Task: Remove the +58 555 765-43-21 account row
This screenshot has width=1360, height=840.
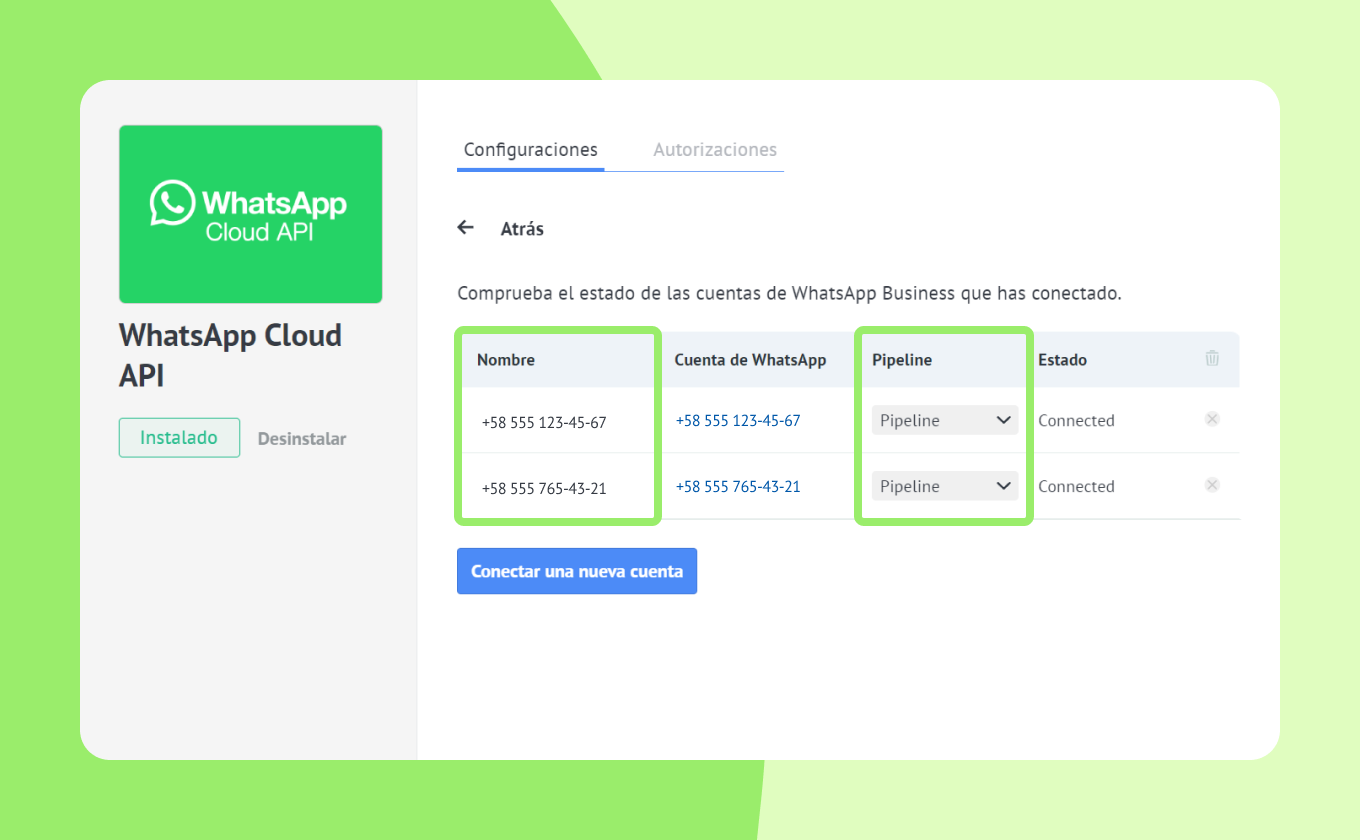Action: [x=1212, y=485]
